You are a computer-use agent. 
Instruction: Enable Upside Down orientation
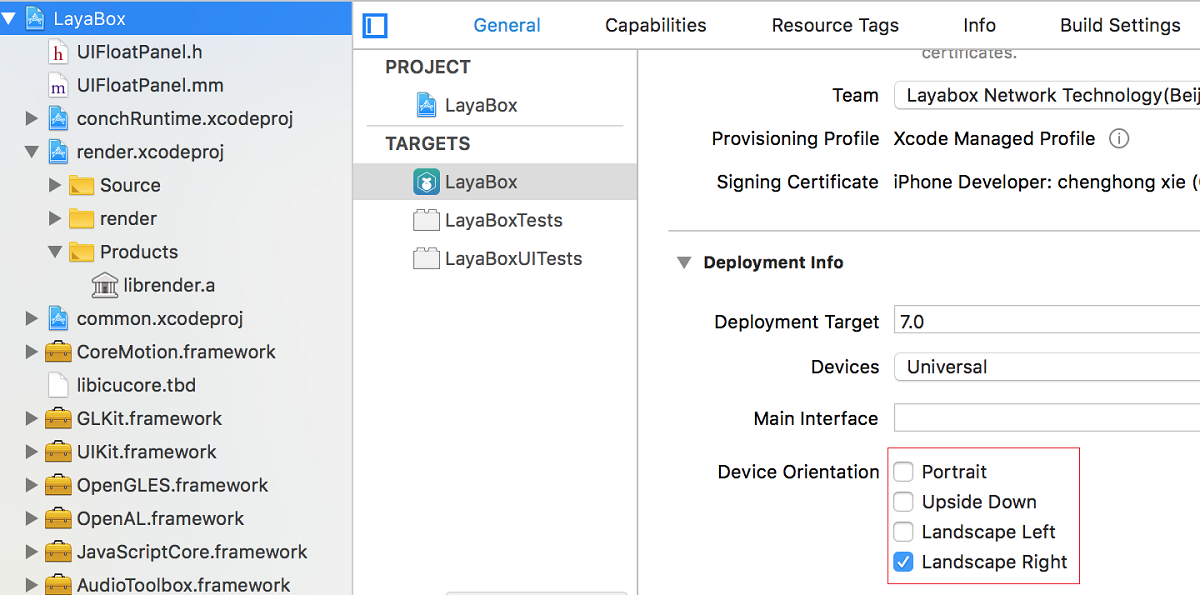904,502
